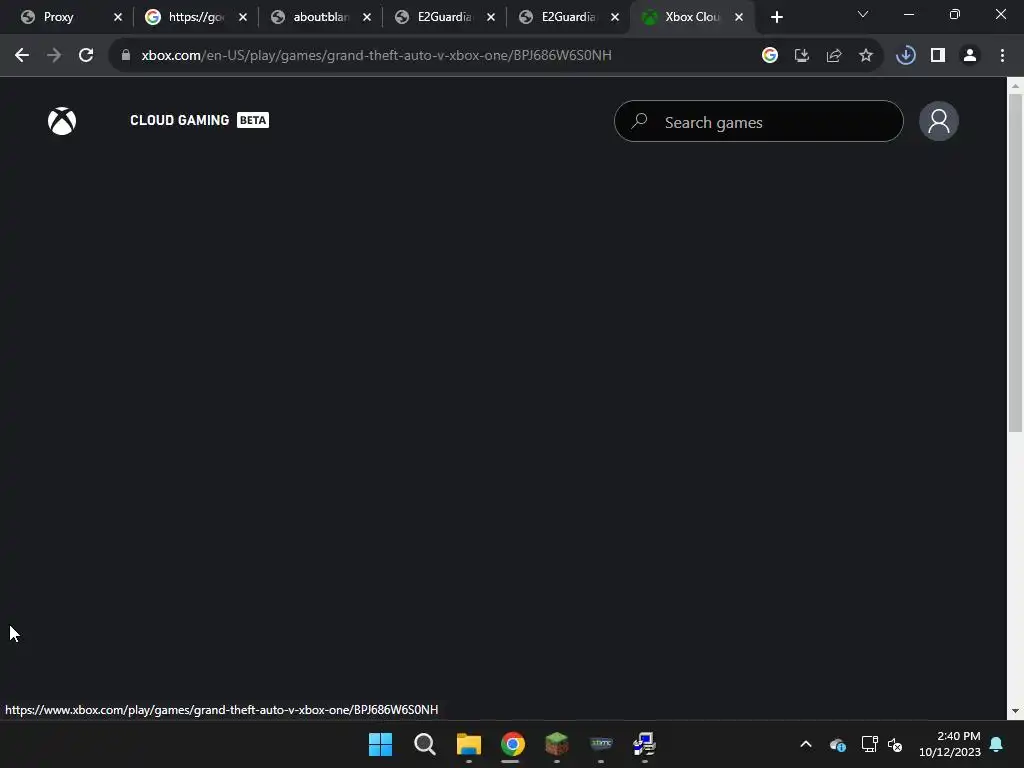This screenshot has width=1024, height=768.
Task: Bookmark this tab with the star
Action: pos(865,56)
